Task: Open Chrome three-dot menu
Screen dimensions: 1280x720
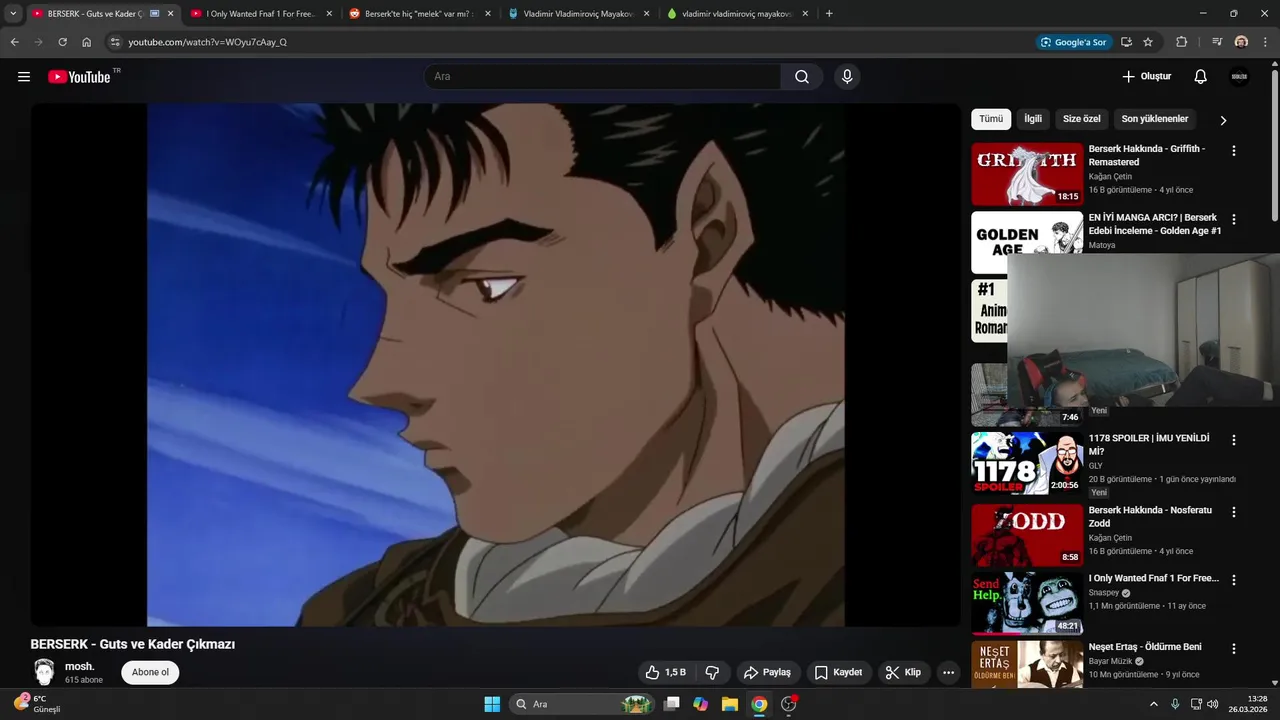Action: [1266, 42]
